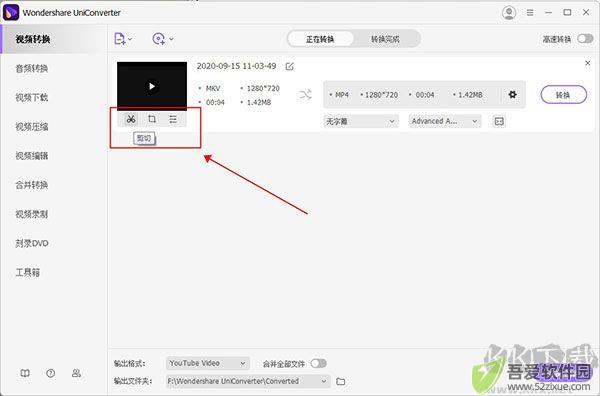Switch to the 正在转换 tab
This screenshot has width=600, height=396.
(x=320, y=39)
